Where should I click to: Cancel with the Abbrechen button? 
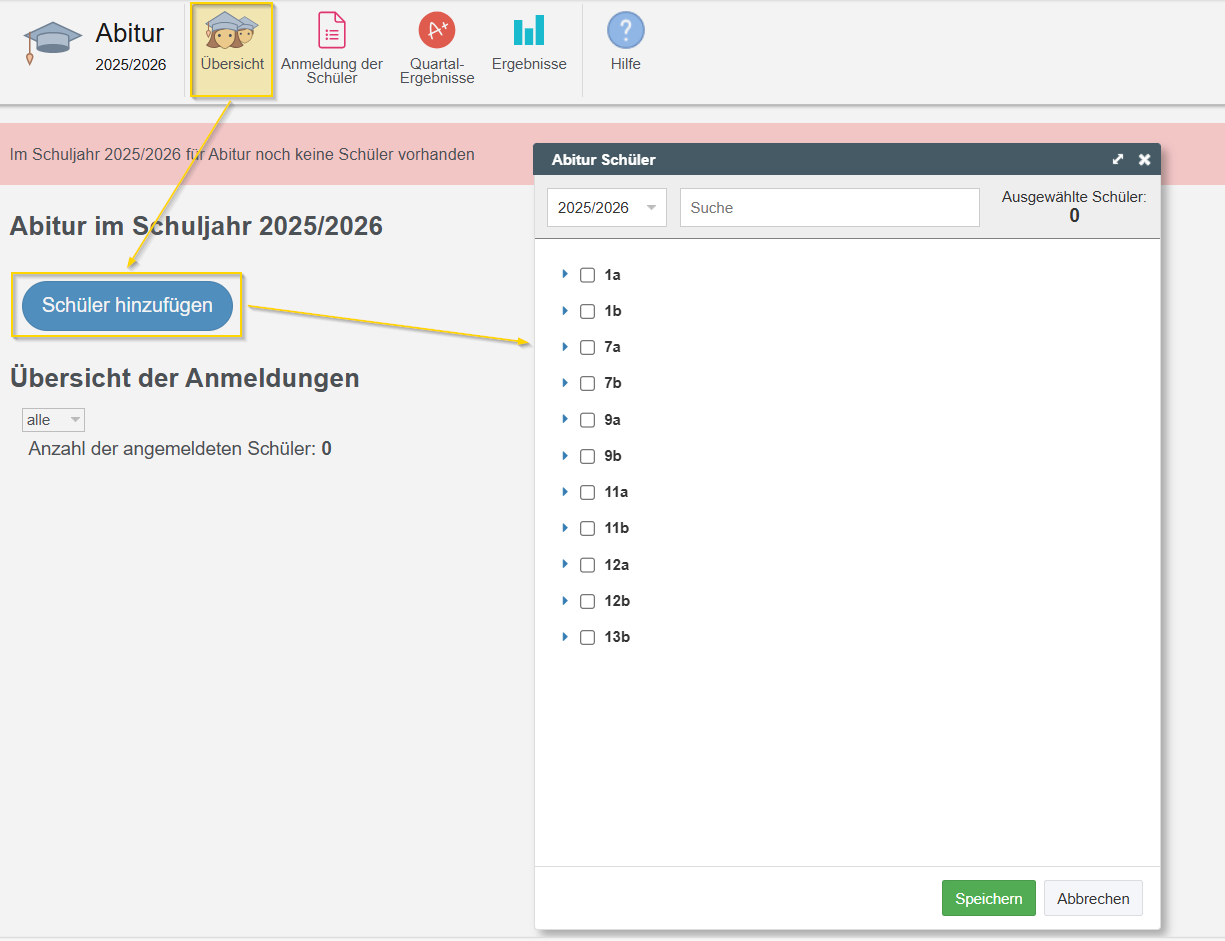pos(1093,898)
